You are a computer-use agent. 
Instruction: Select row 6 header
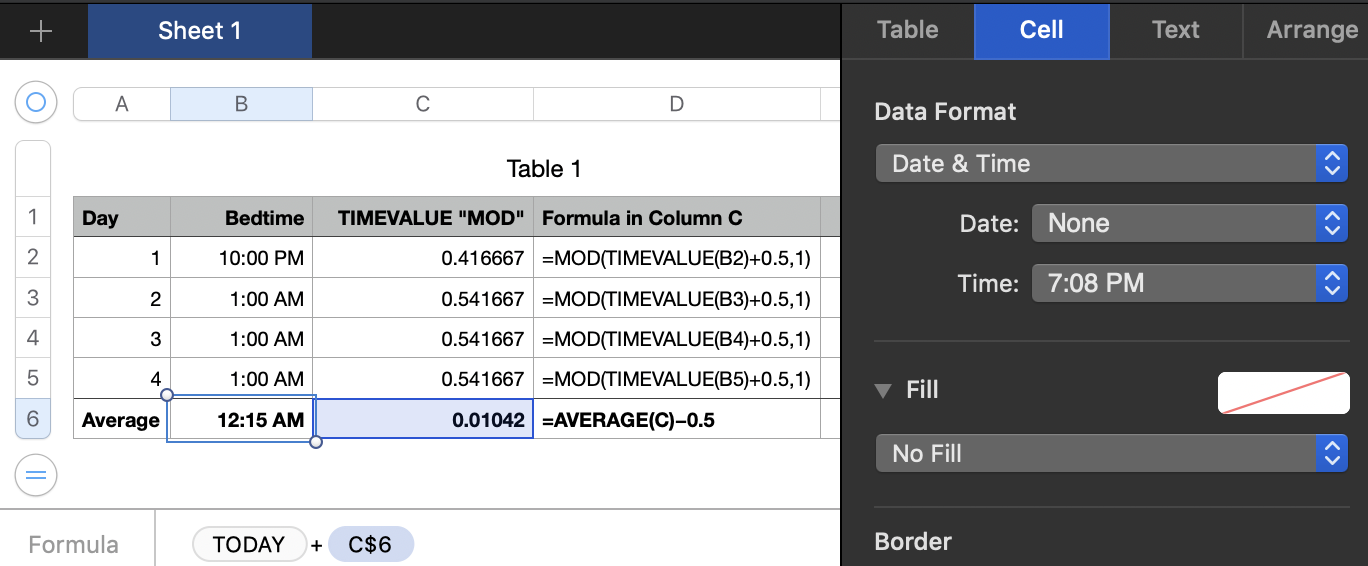point(33,418)
